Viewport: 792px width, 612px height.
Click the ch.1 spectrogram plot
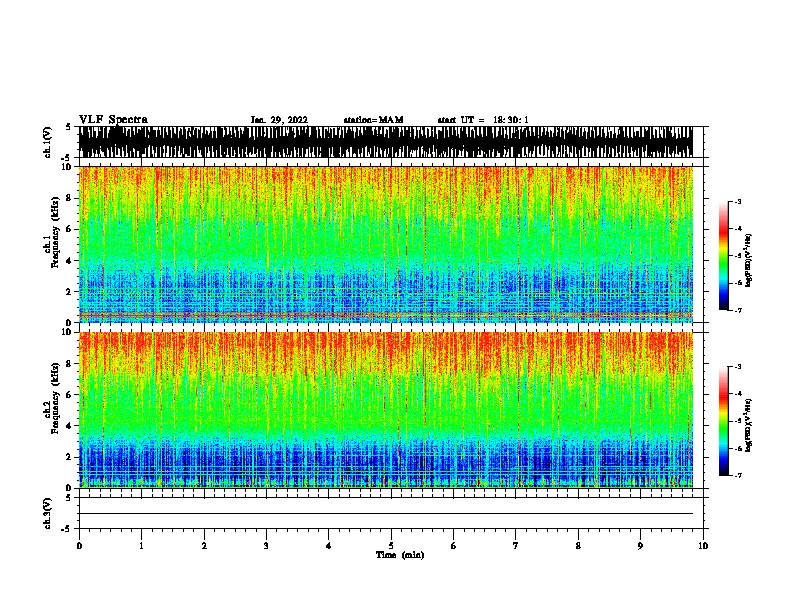[386, 244]
